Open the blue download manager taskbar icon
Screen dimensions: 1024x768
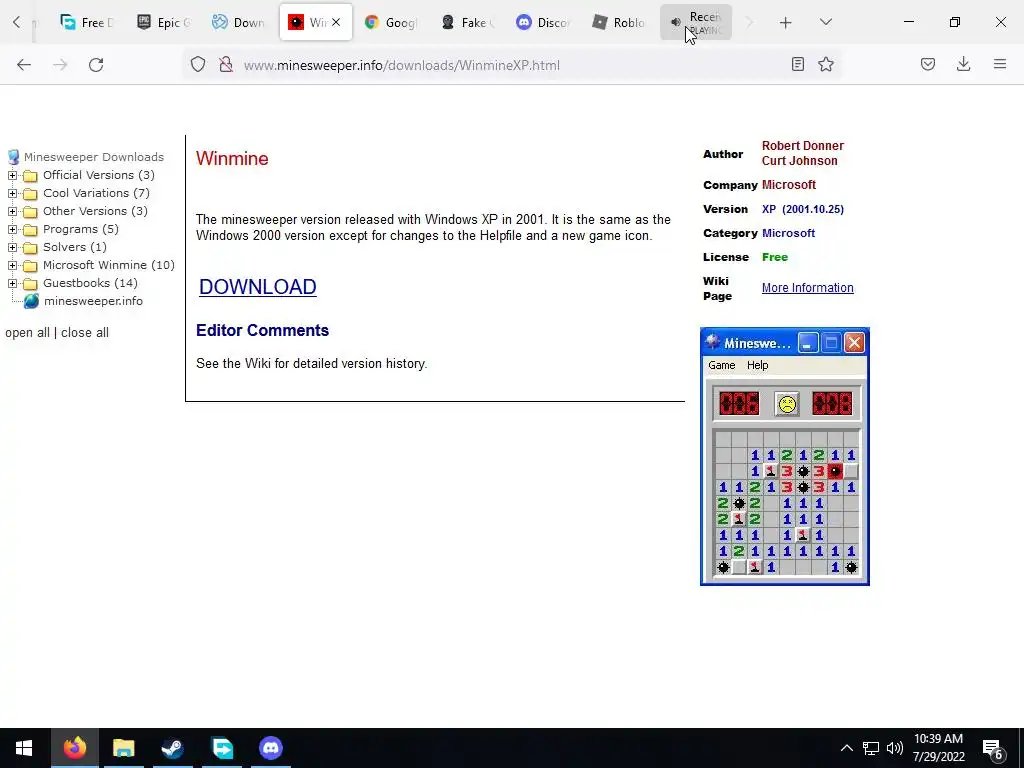(x=222, y=748)
